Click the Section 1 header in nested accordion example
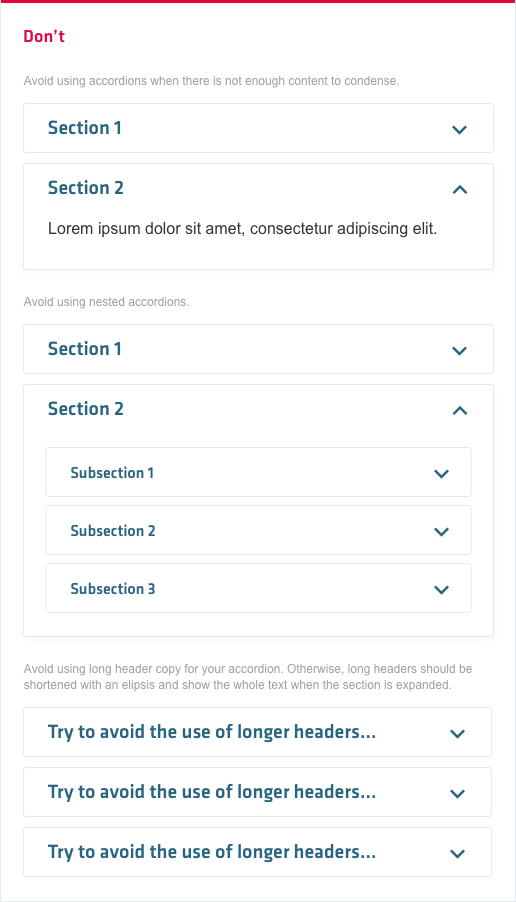The width and height of the screenshot is (516, 902). (x=258, y=349)
